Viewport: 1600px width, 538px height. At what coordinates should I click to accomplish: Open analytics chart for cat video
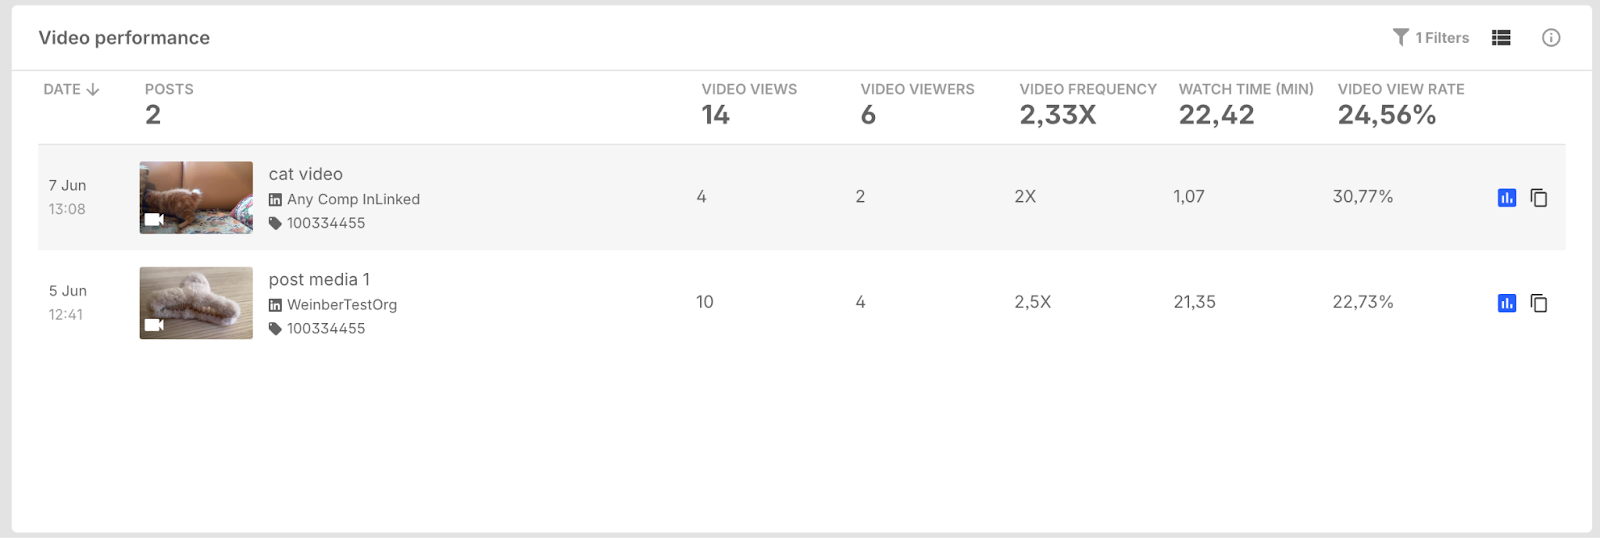1507,198
